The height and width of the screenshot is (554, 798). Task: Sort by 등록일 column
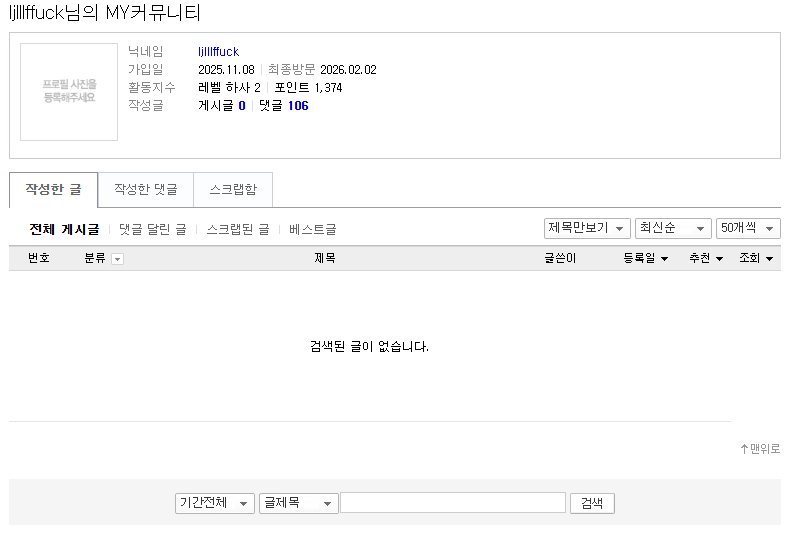pyautogui.click(x=645, y=258)
